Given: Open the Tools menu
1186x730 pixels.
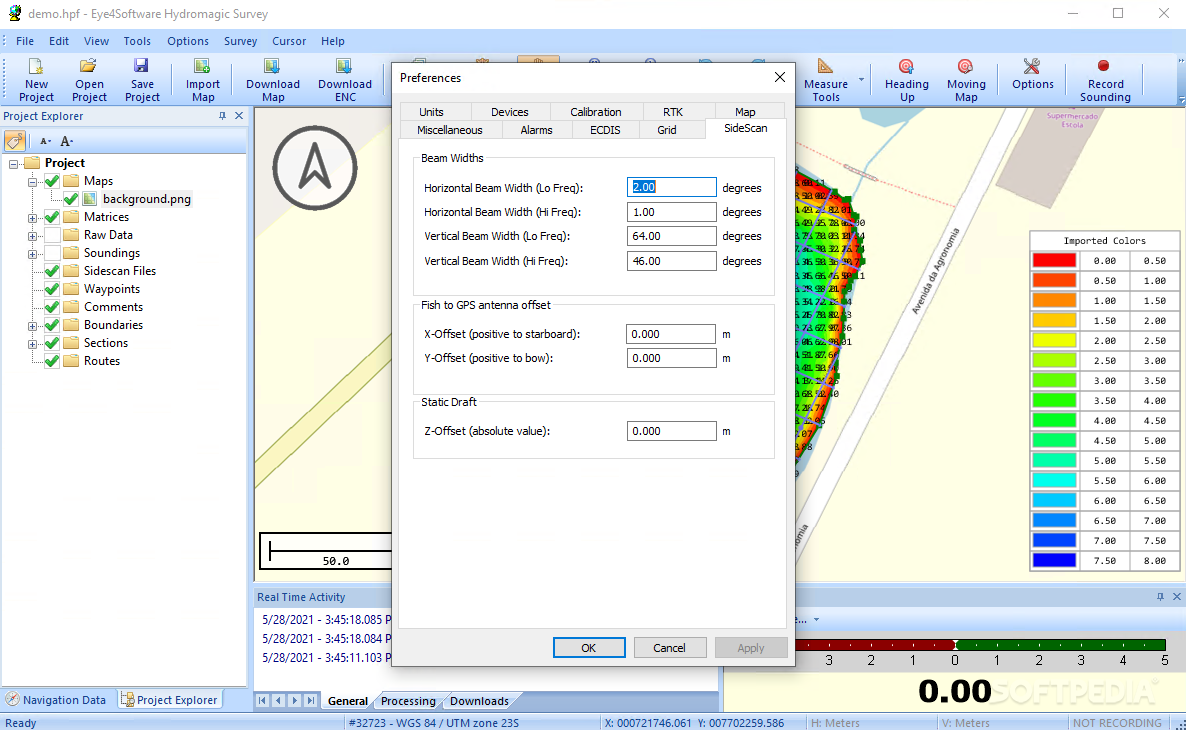Looking at the screenshot, I should point(137,41).
